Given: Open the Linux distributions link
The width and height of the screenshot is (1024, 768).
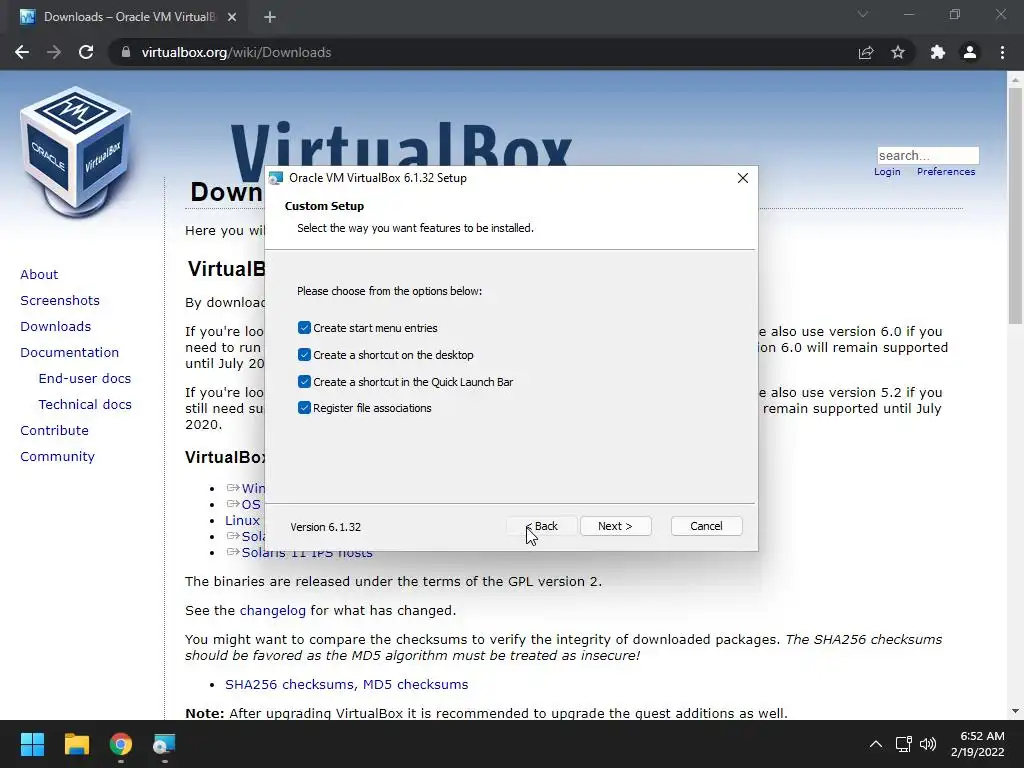Looking at the screenshot, I should point(243,520).
